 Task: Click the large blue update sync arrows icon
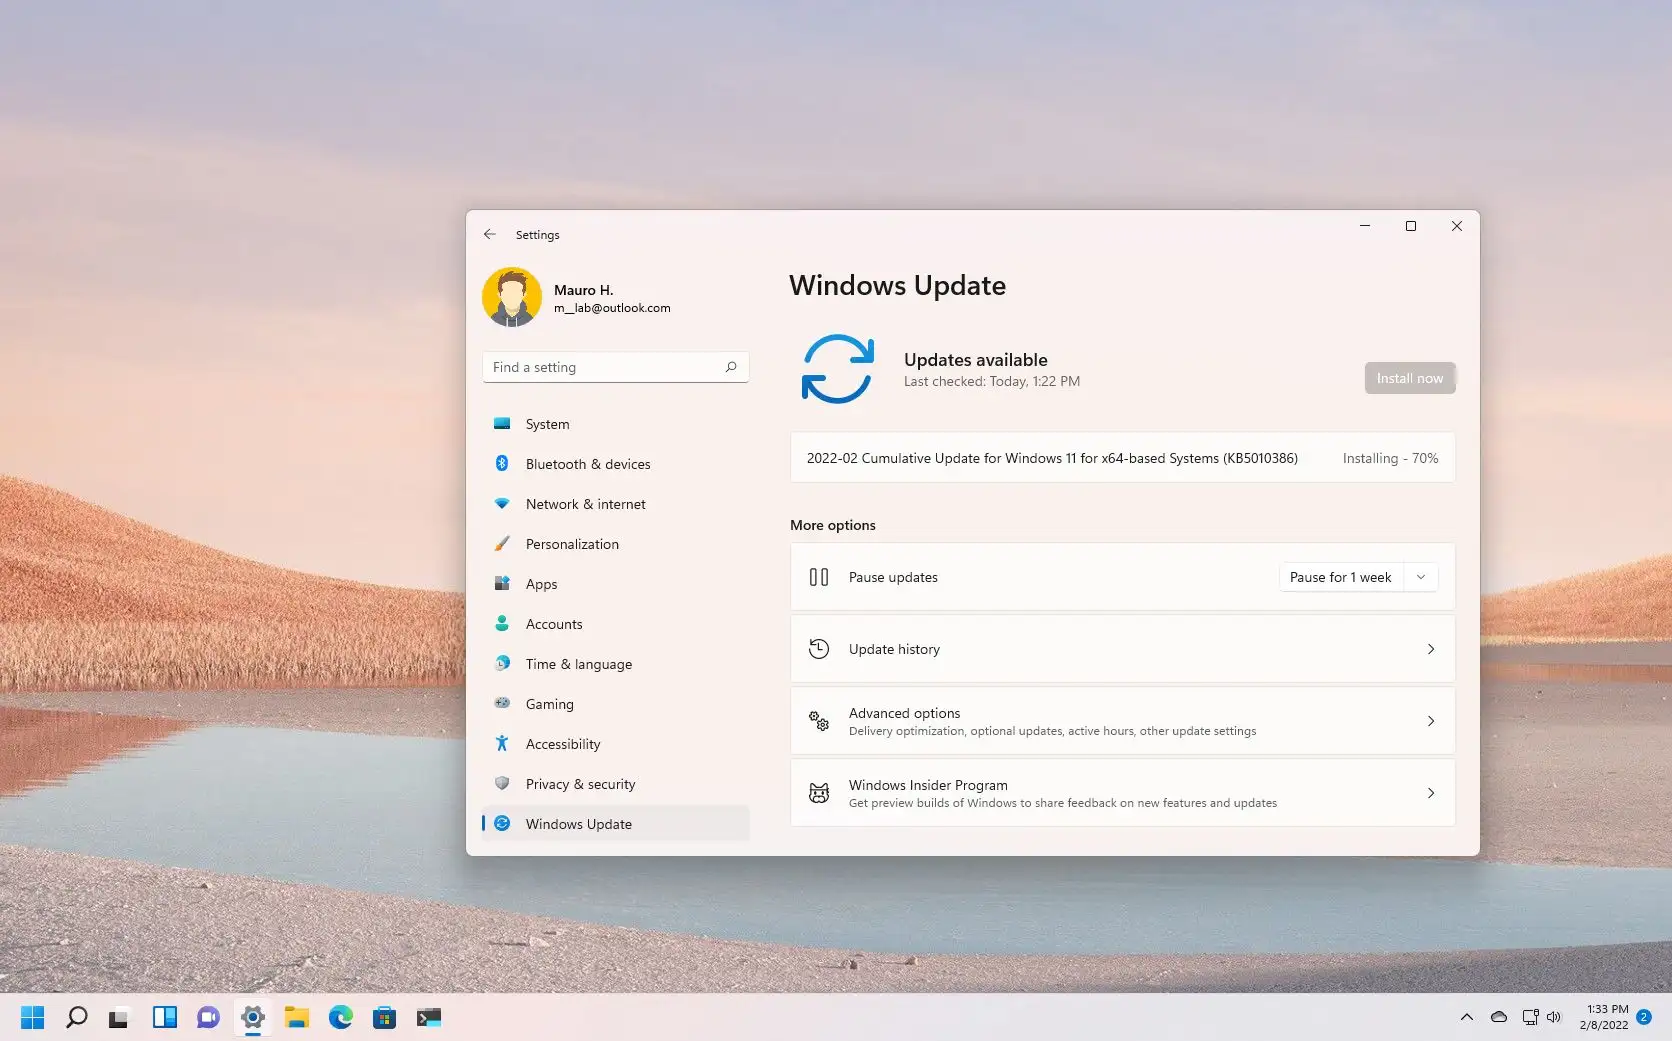(x=838, y=369)
